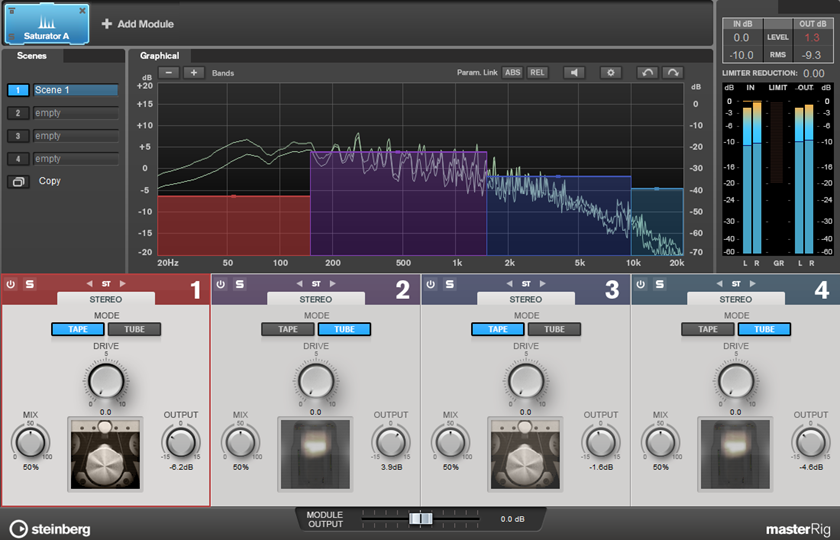Solo band 1 with S button
Viewport: 840px width, 540px height.
30,284
